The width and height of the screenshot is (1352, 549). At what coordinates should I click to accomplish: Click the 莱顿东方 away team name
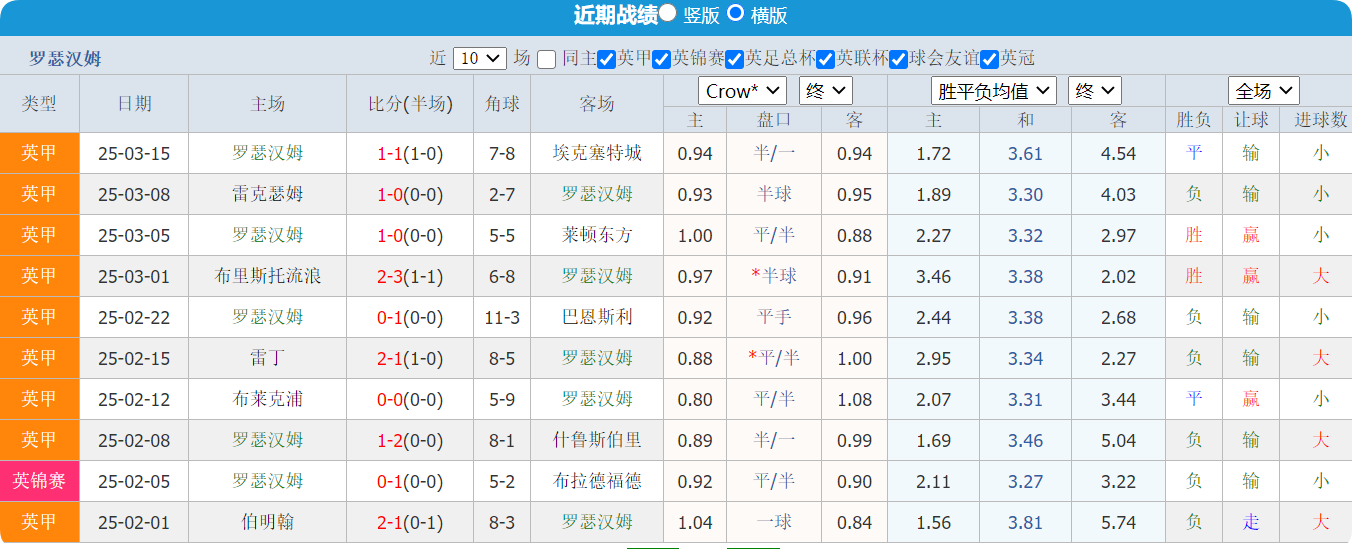point(597,235)
